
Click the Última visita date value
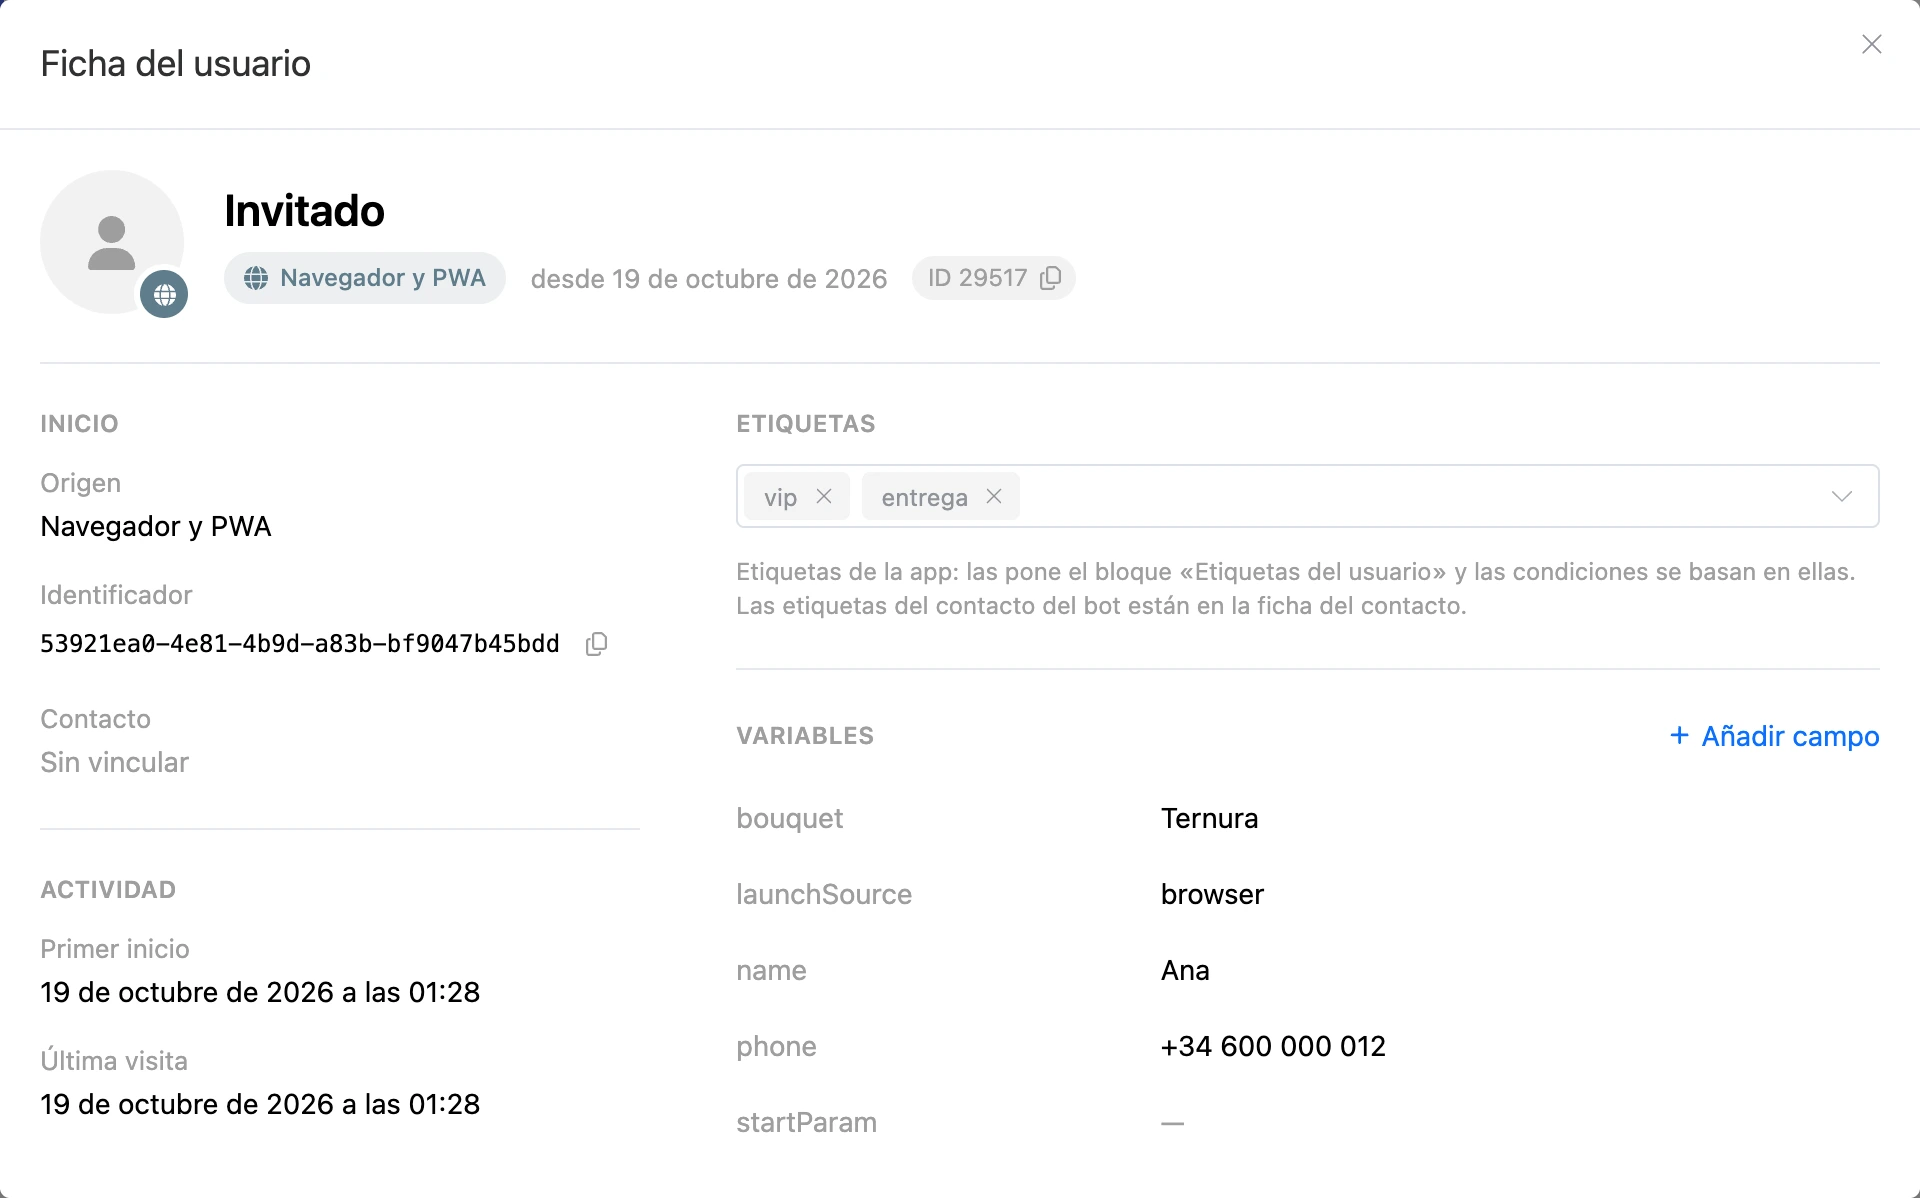point(260,1104)
